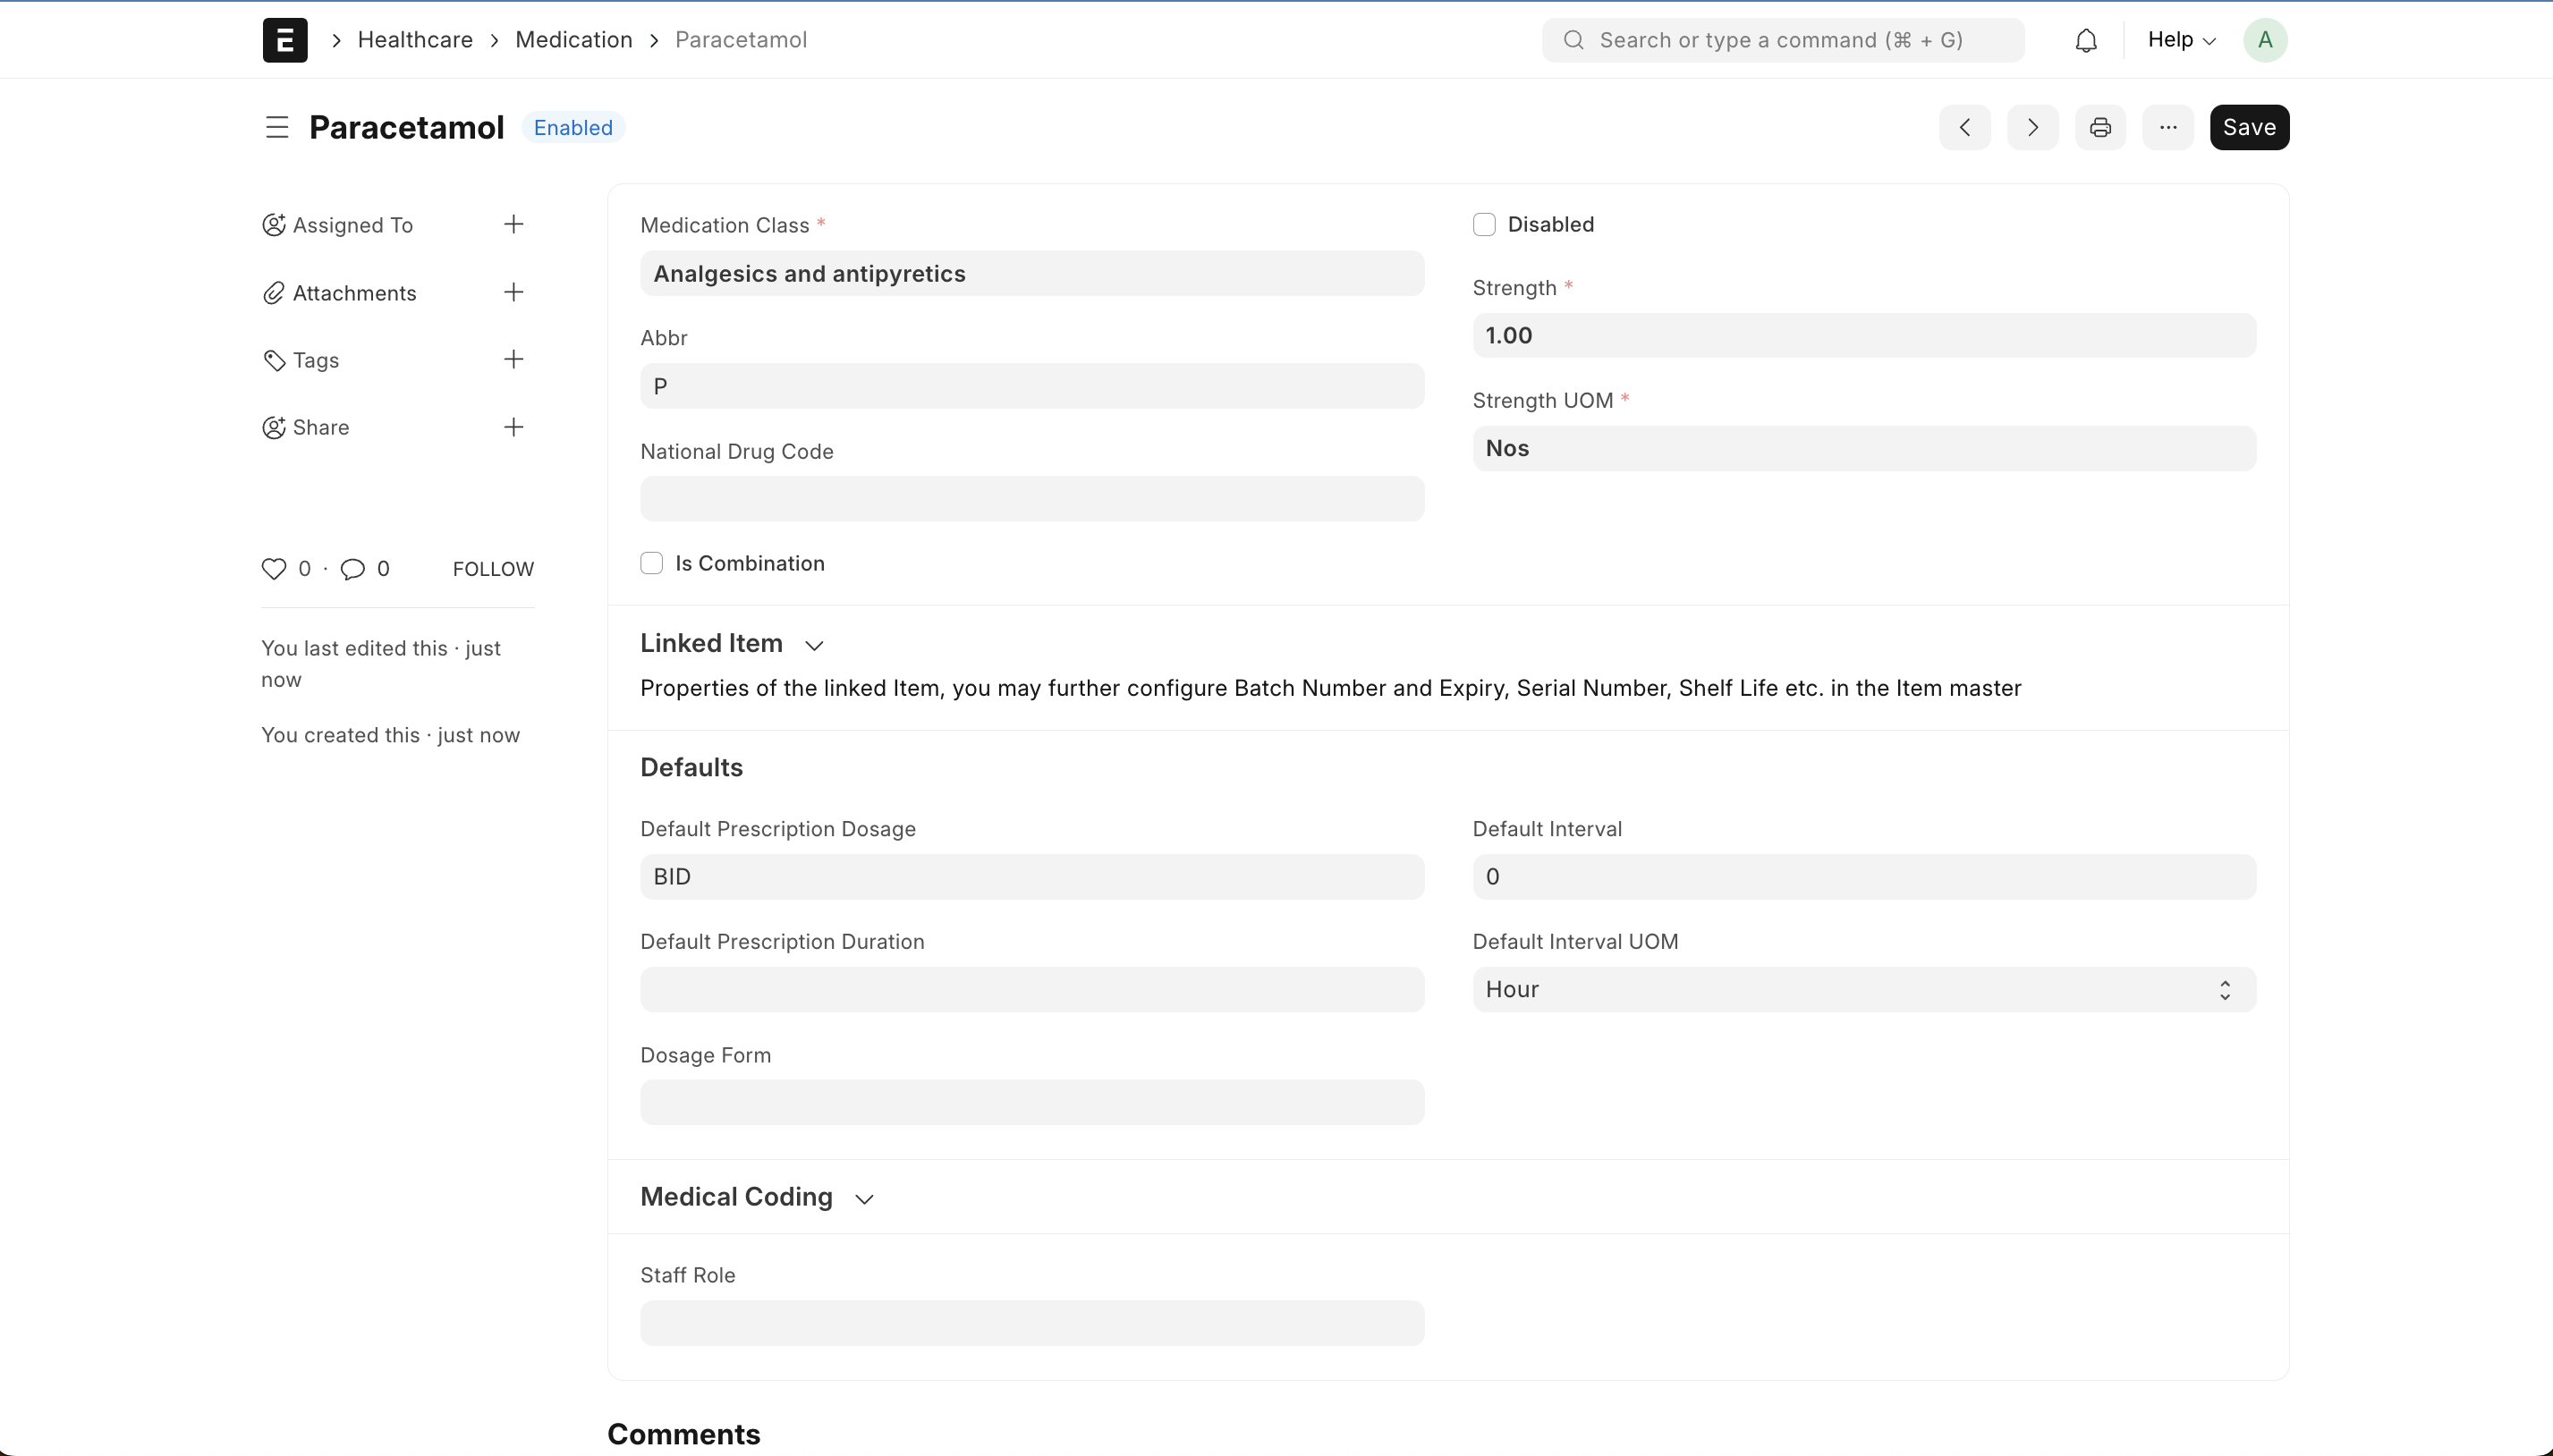The image size is (2553, 1456).
Task: Click the Assigned To icon in sidebar
Action: [x=274, y=224]
